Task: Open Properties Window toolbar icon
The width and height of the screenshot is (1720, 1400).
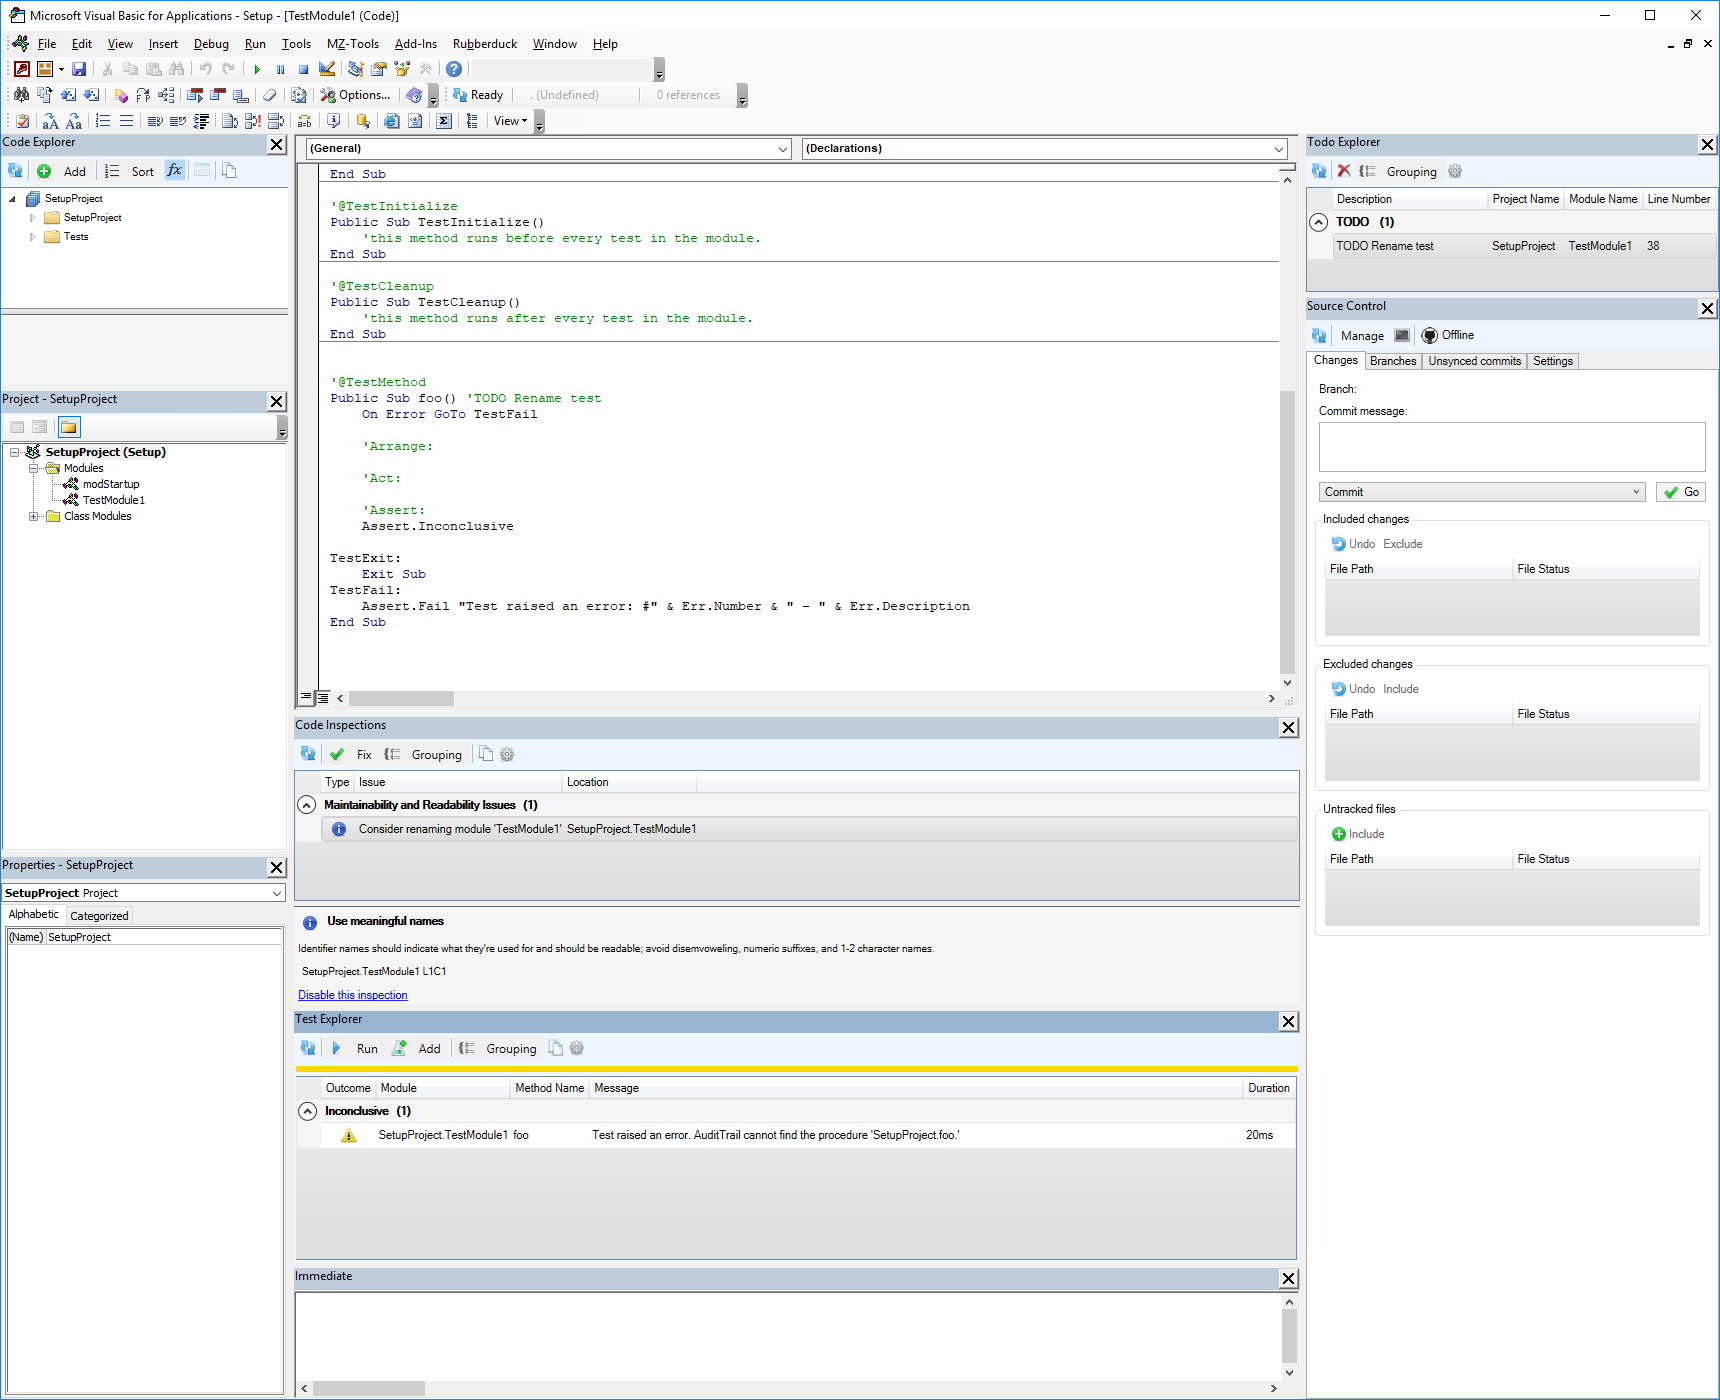Action: pyautogui.click(x=379, y=69)
